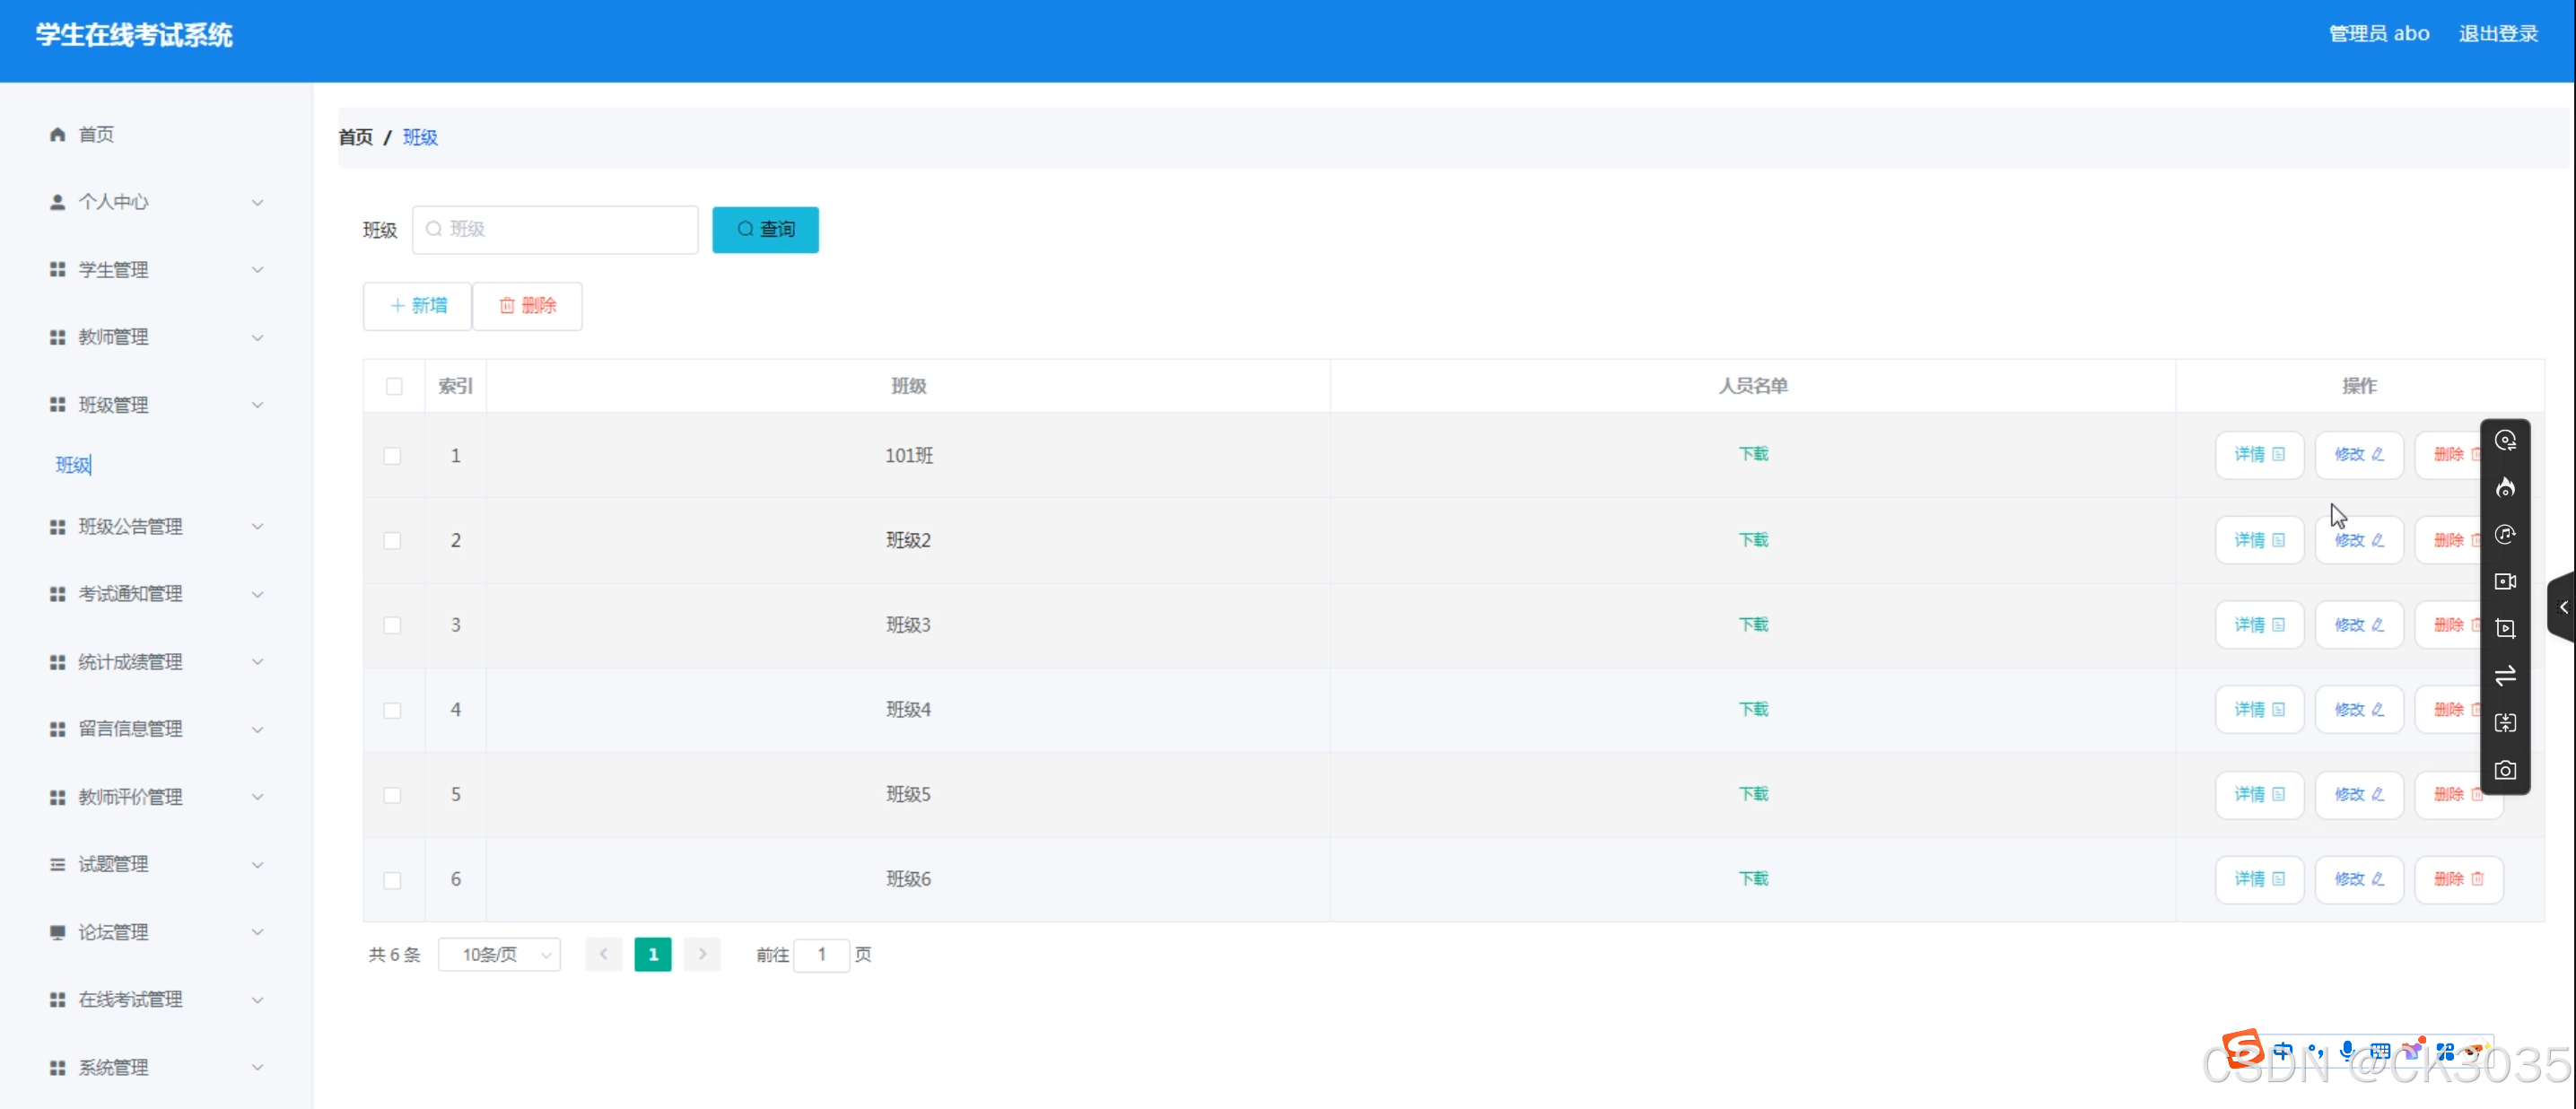Collapse the floating toolbar with side arrow
2576x1109 pixels.
[x=2563, y=607]
